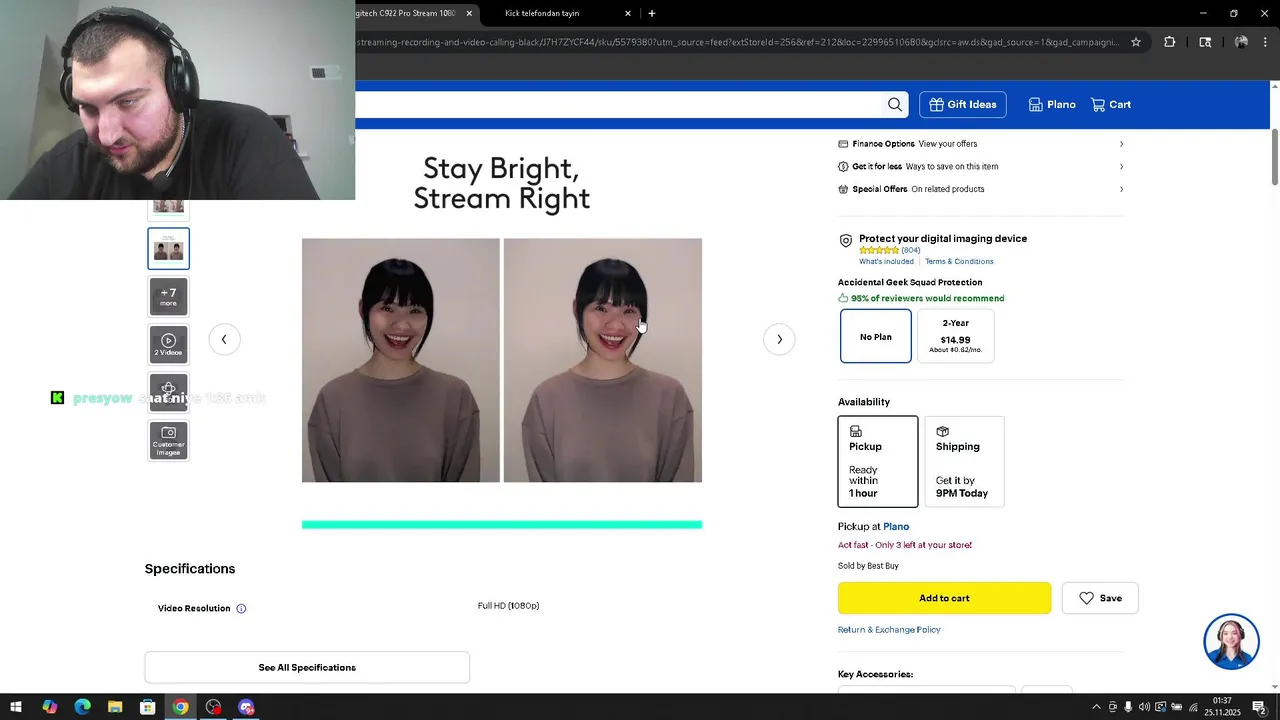Image resolution: width=1280 pixels, height=720 pixels.
Task: Open the 2 Videos thumbnail
Action: (168, 344)
